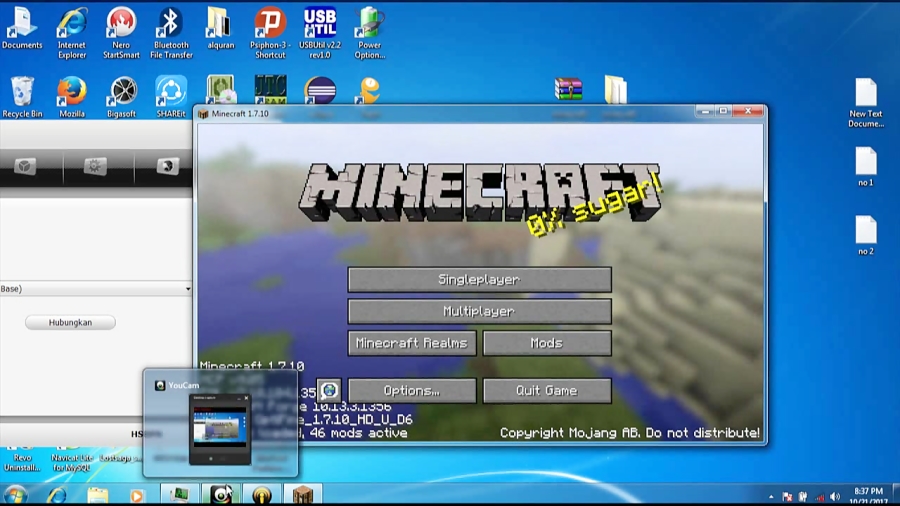Launch Internet Explorer from the desktop
900x506 pixels.
pos(72,33)
